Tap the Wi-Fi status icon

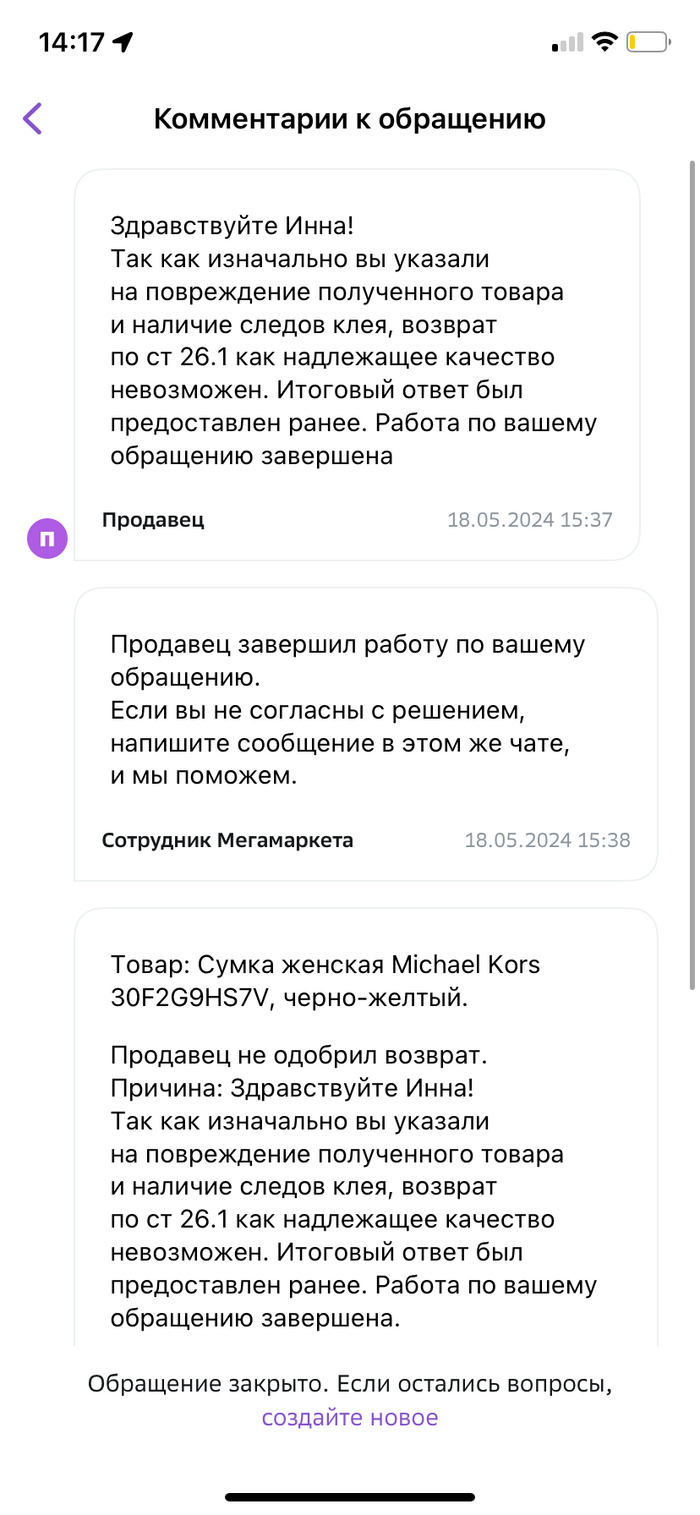pos(604,42)
